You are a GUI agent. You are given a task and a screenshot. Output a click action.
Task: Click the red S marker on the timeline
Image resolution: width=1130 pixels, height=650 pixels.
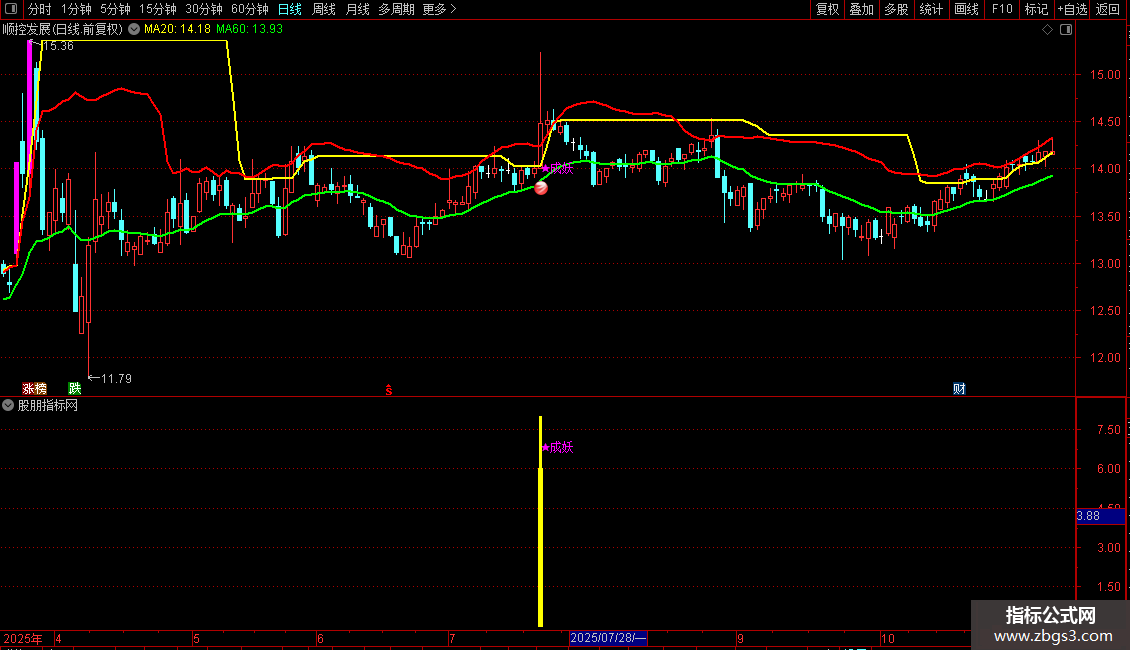coord(388,390)
